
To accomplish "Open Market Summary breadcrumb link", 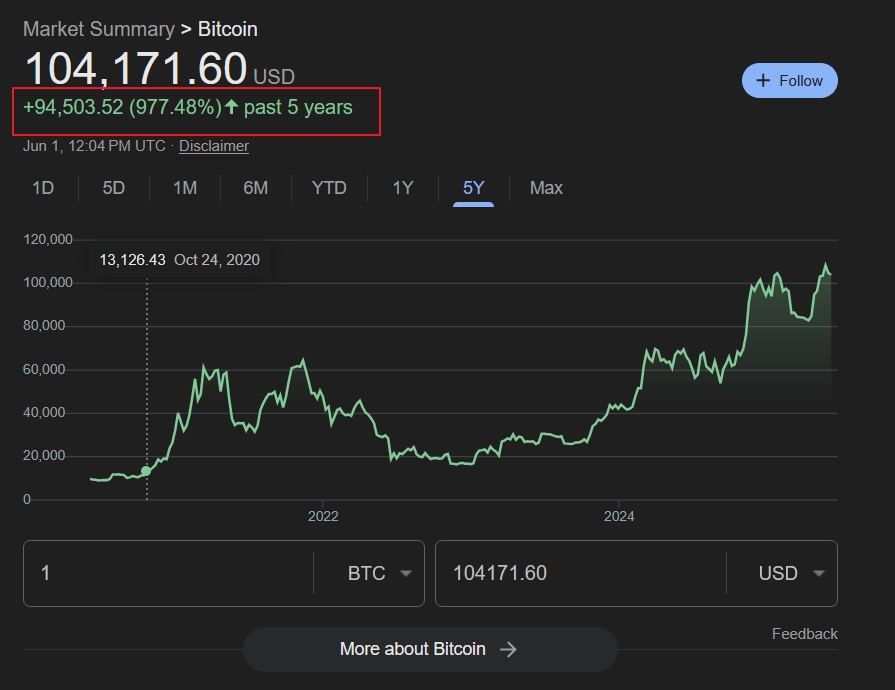I will pos(99,29).
